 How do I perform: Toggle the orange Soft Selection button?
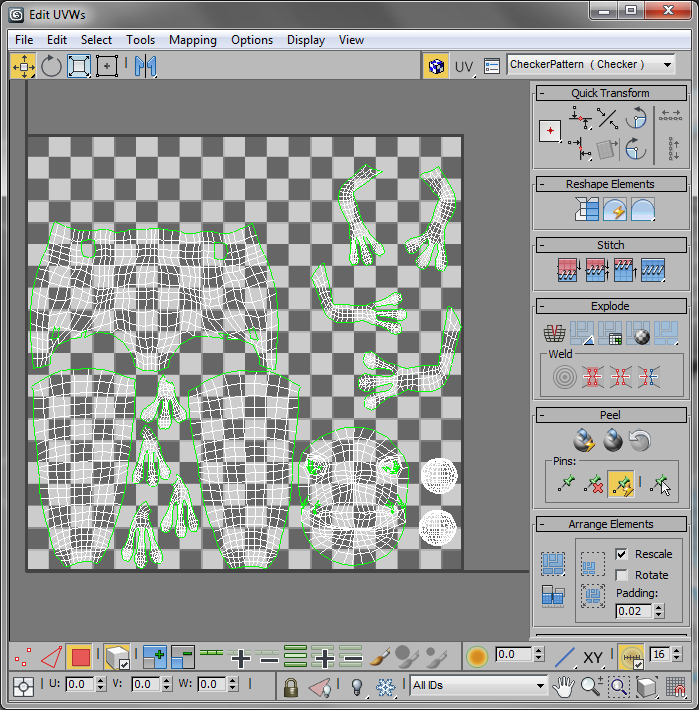(477, 657)
